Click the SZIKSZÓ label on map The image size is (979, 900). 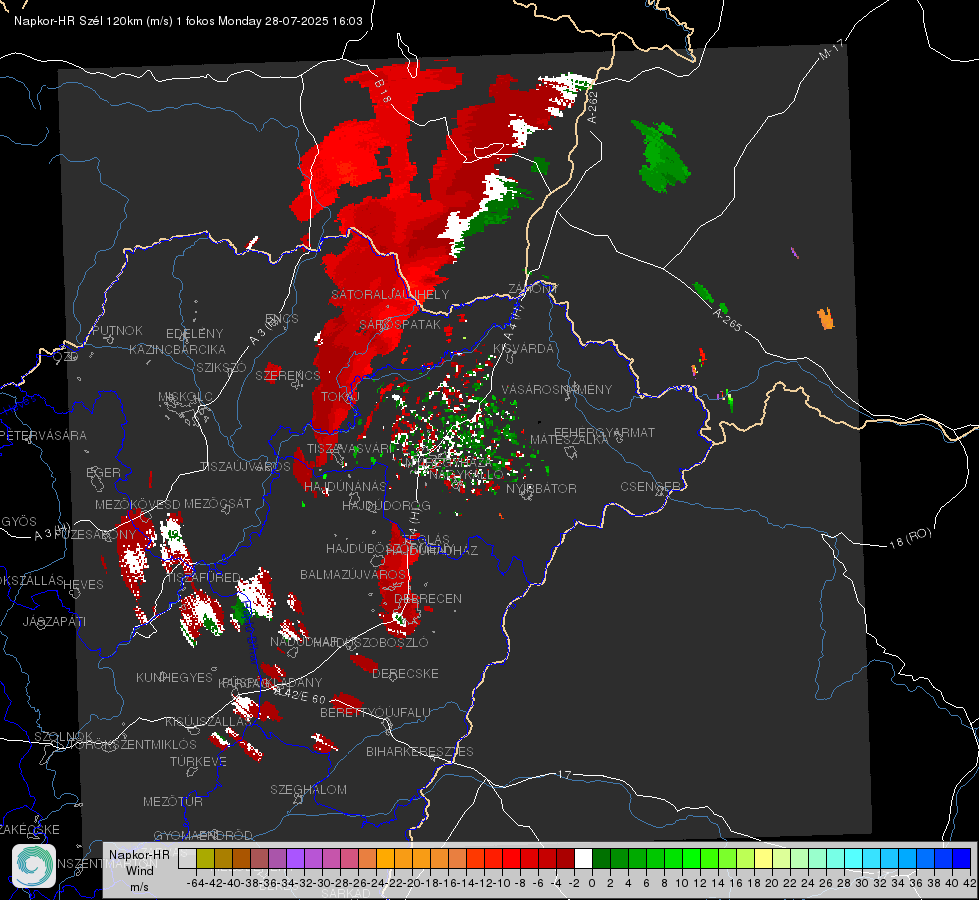[x=222, y=367]
